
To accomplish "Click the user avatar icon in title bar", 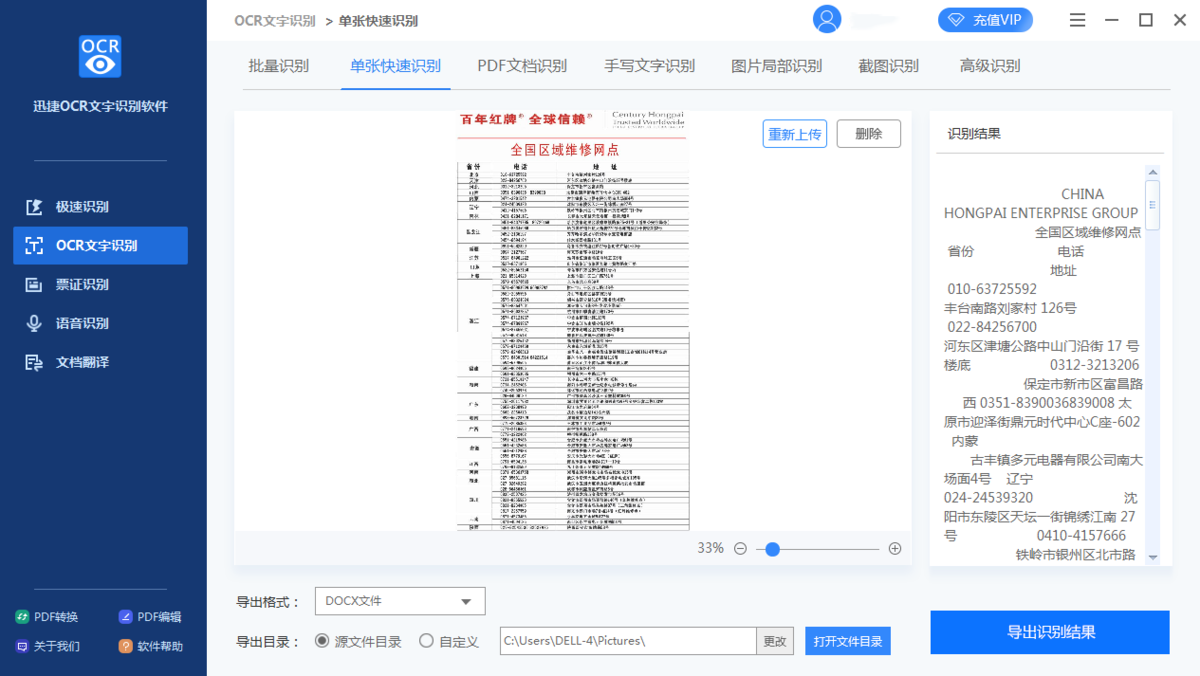I will [x=827, y=19].
